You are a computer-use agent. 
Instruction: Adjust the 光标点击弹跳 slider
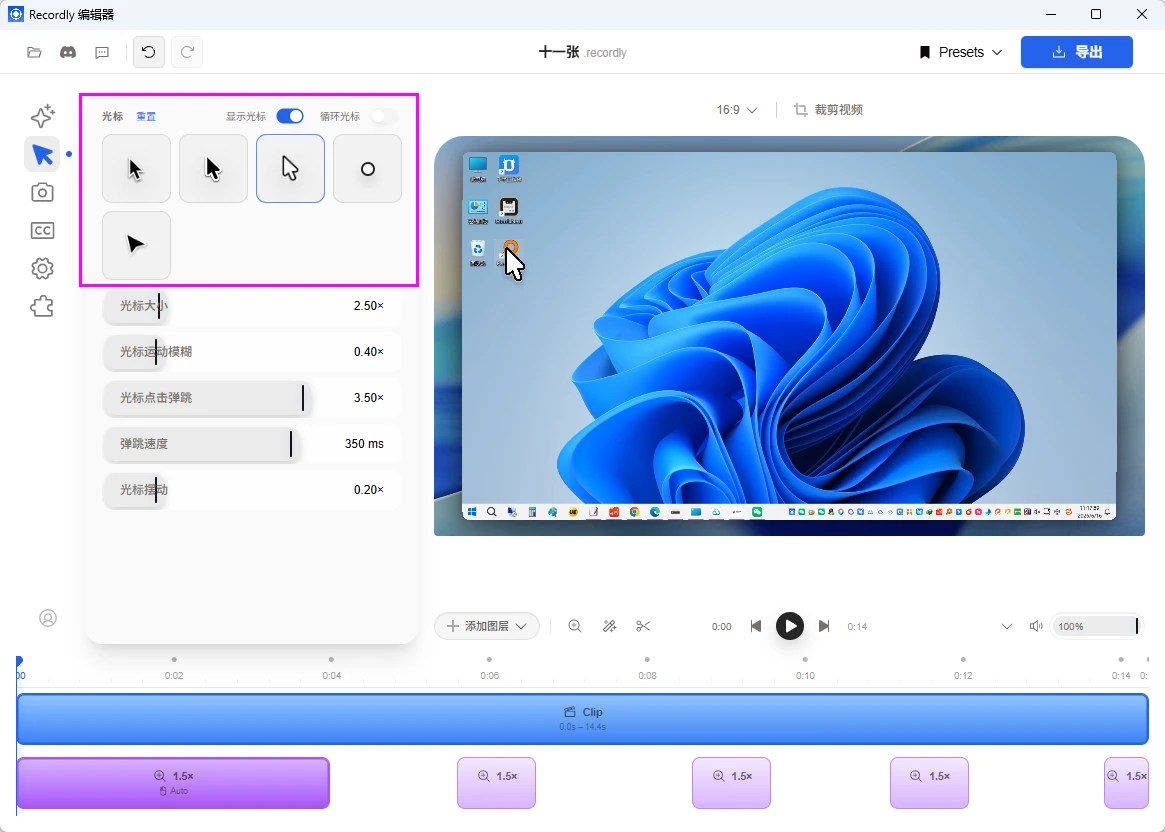252,397
